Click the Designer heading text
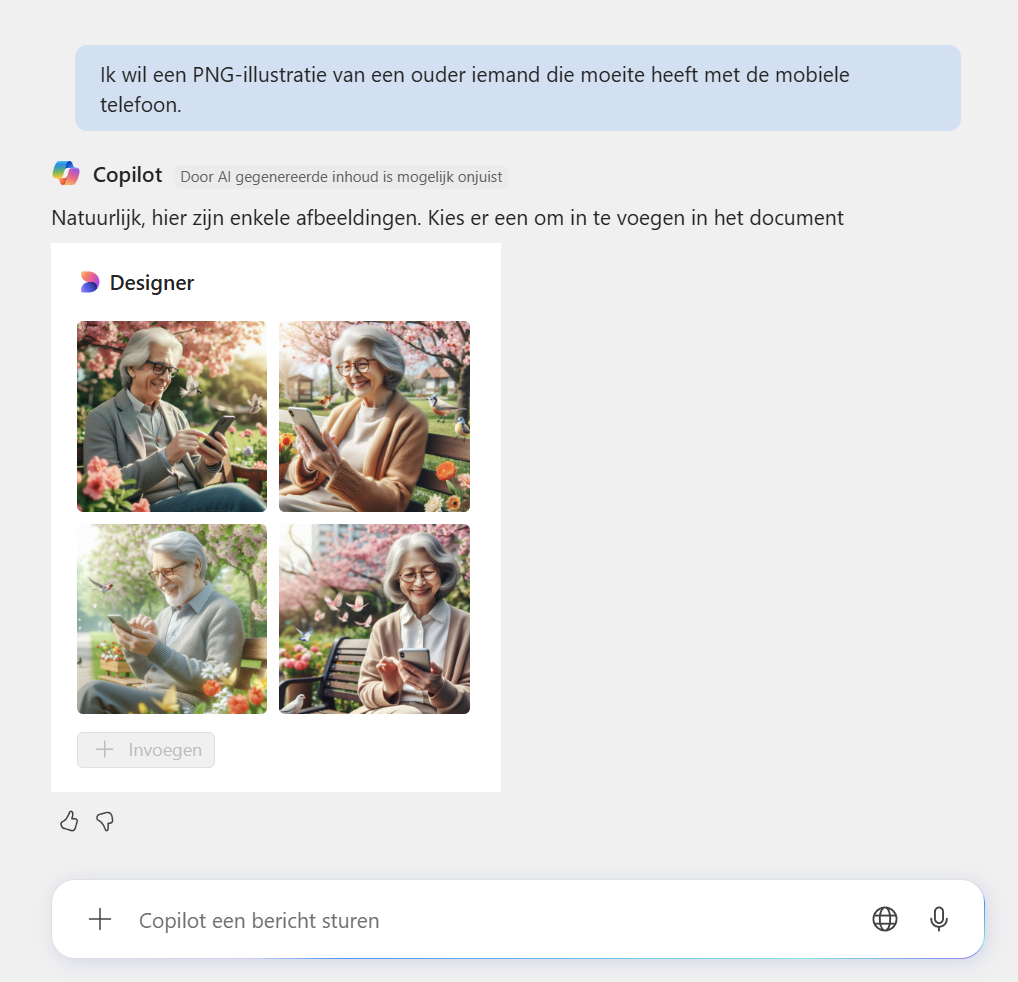 [152, 283]
